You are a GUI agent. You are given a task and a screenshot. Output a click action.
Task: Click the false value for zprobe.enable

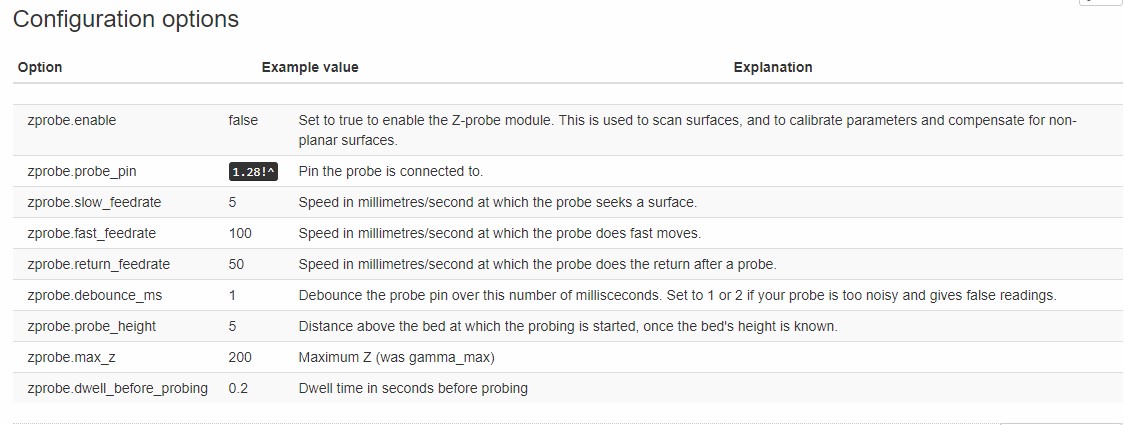243,120
